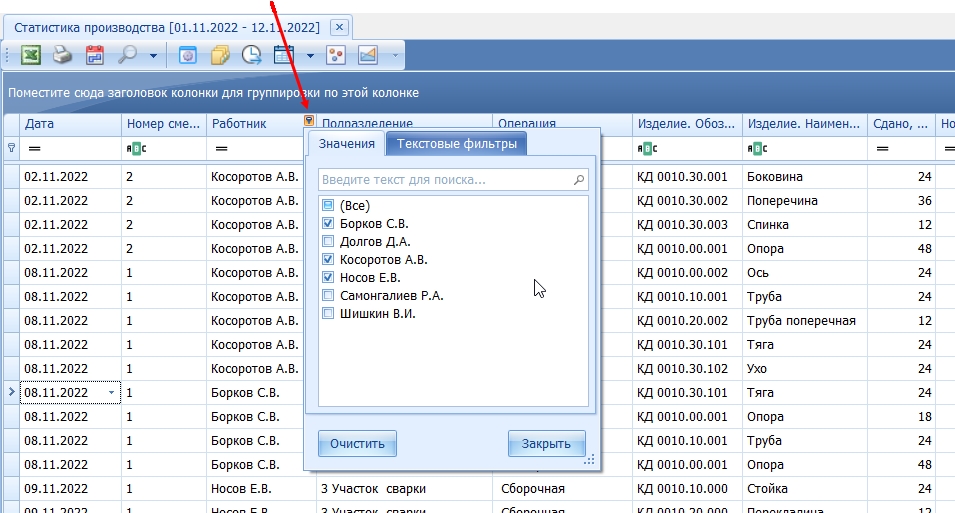The height and width of the screenshot is (513, 955).
Task: Click the Очистить button
Action: tap(358, 444)
